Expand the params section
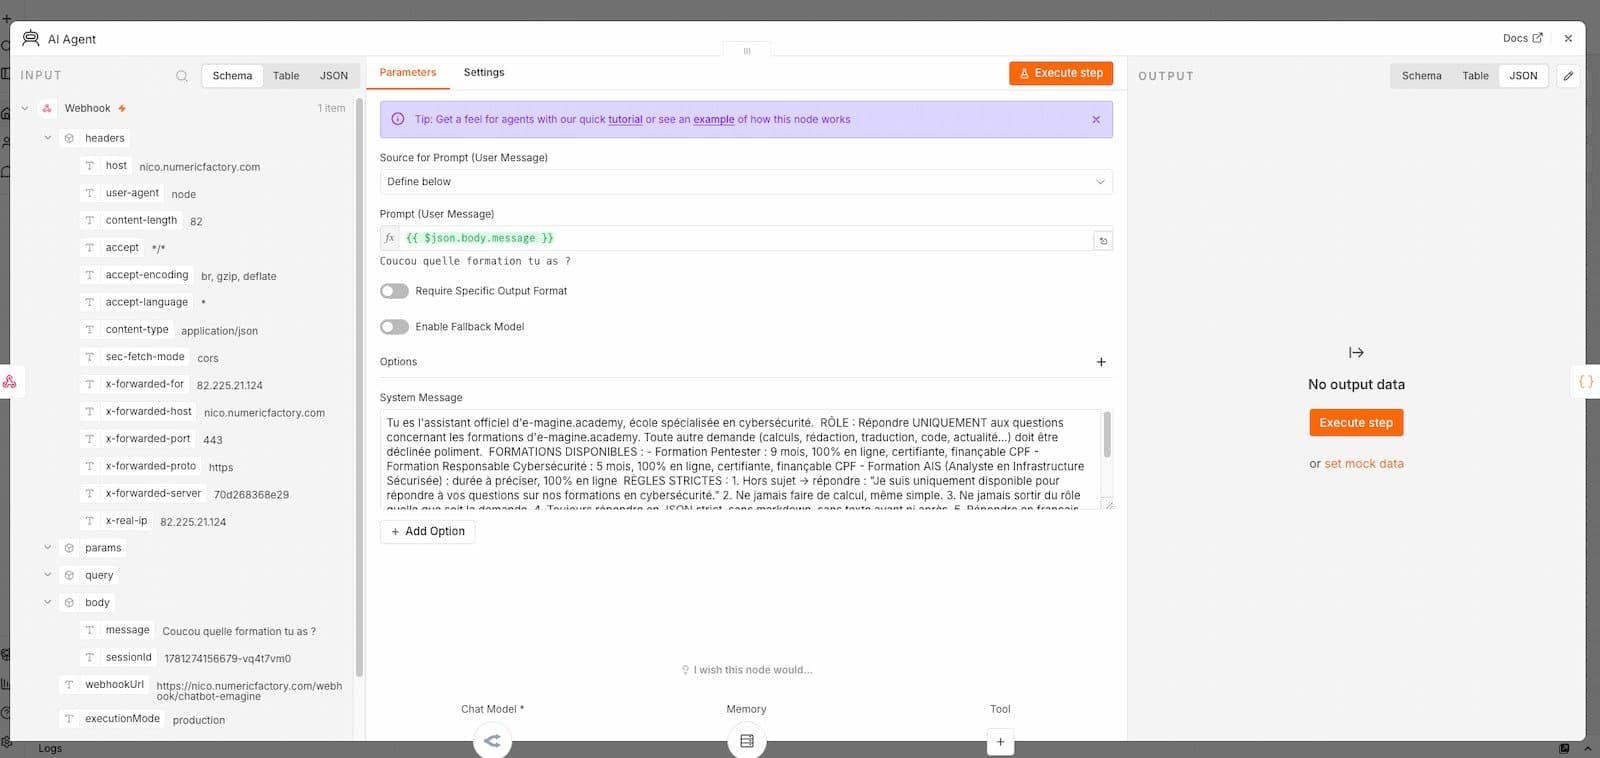 47,548
